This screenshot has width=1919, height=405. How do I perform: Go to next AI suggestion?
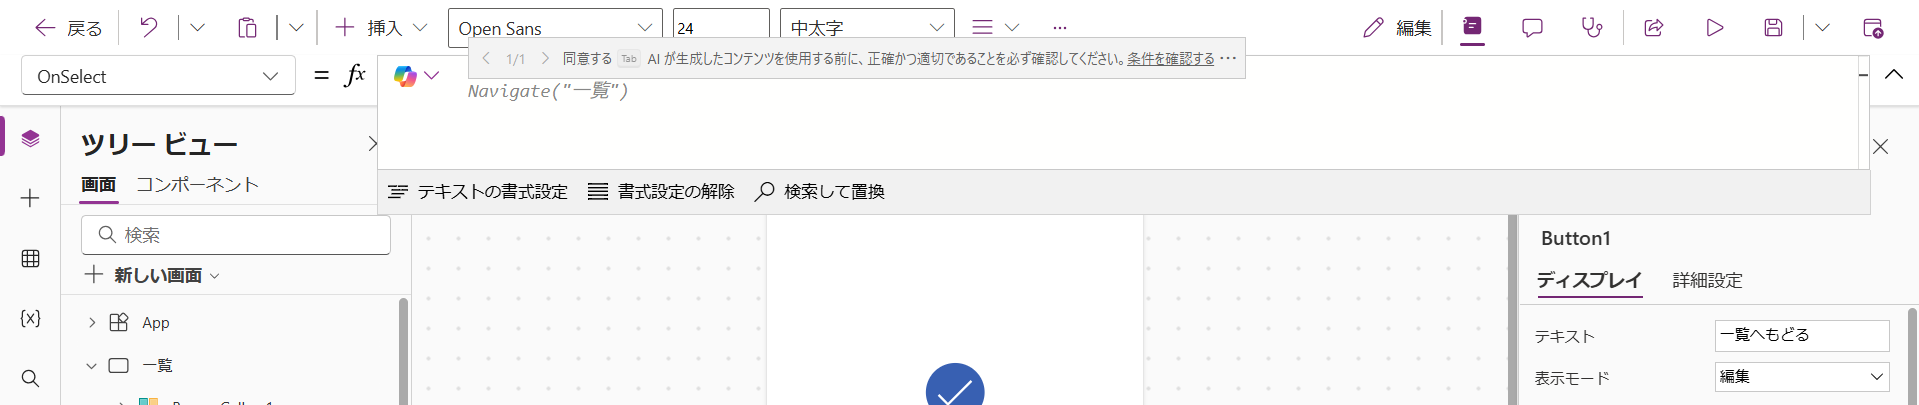coord(545,59)
